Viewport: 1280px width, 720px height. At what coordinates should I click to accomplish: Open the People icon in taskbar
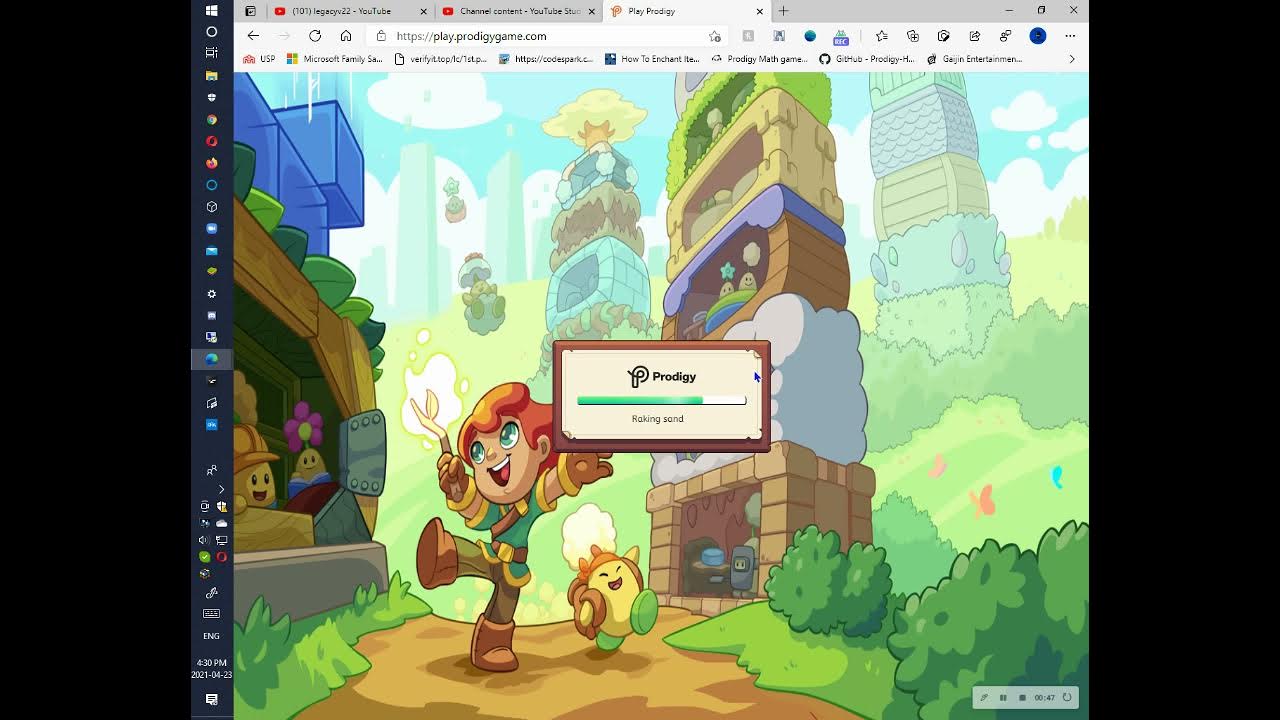[x=211, y=470]
